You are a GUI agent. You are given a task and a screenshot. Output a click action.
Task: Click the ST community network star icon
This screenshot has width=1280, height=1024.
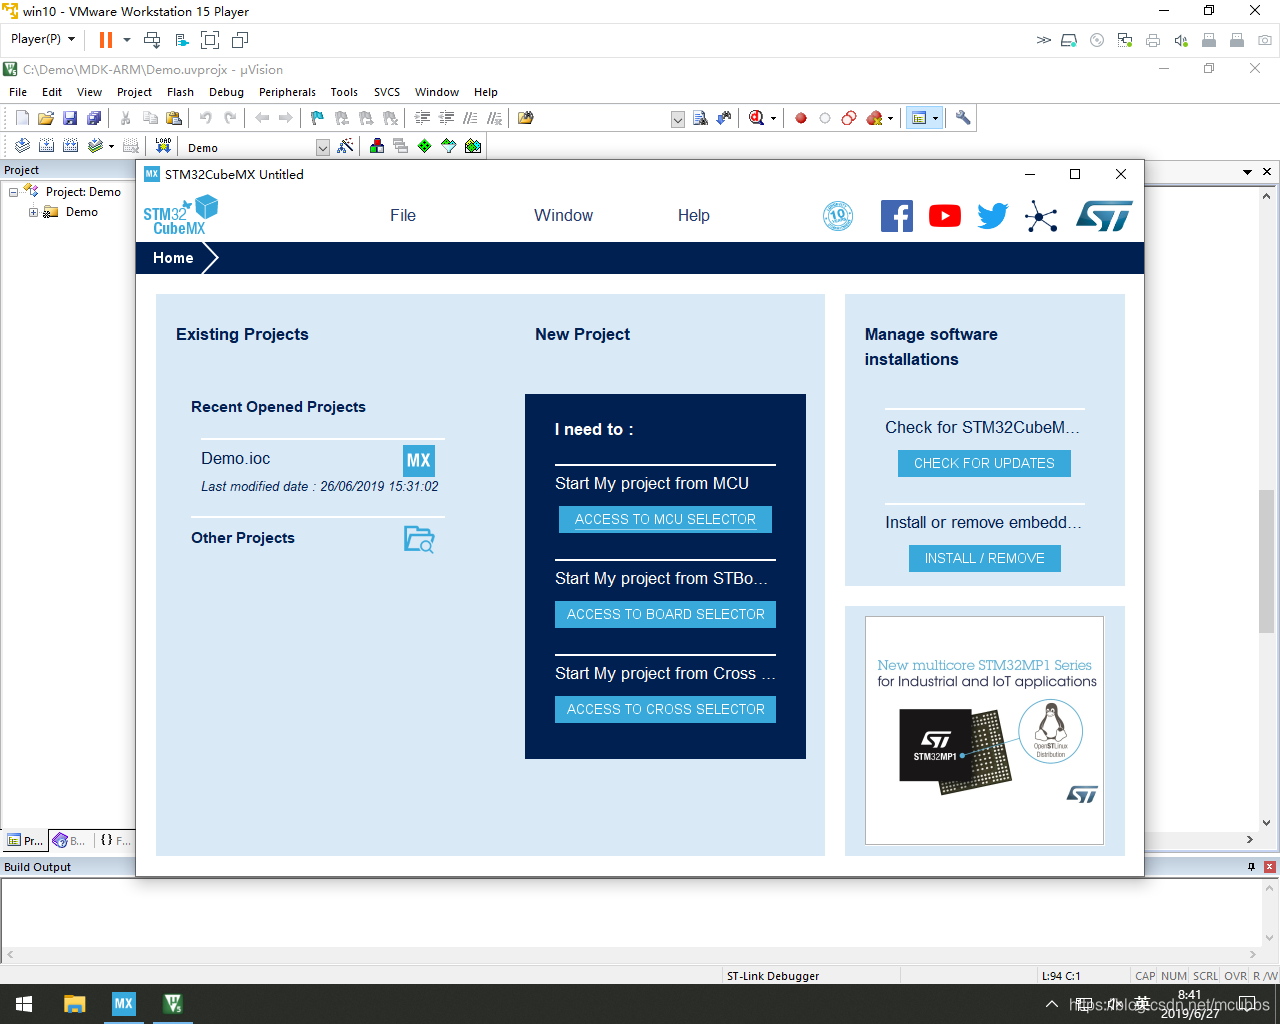[1041, 216]
